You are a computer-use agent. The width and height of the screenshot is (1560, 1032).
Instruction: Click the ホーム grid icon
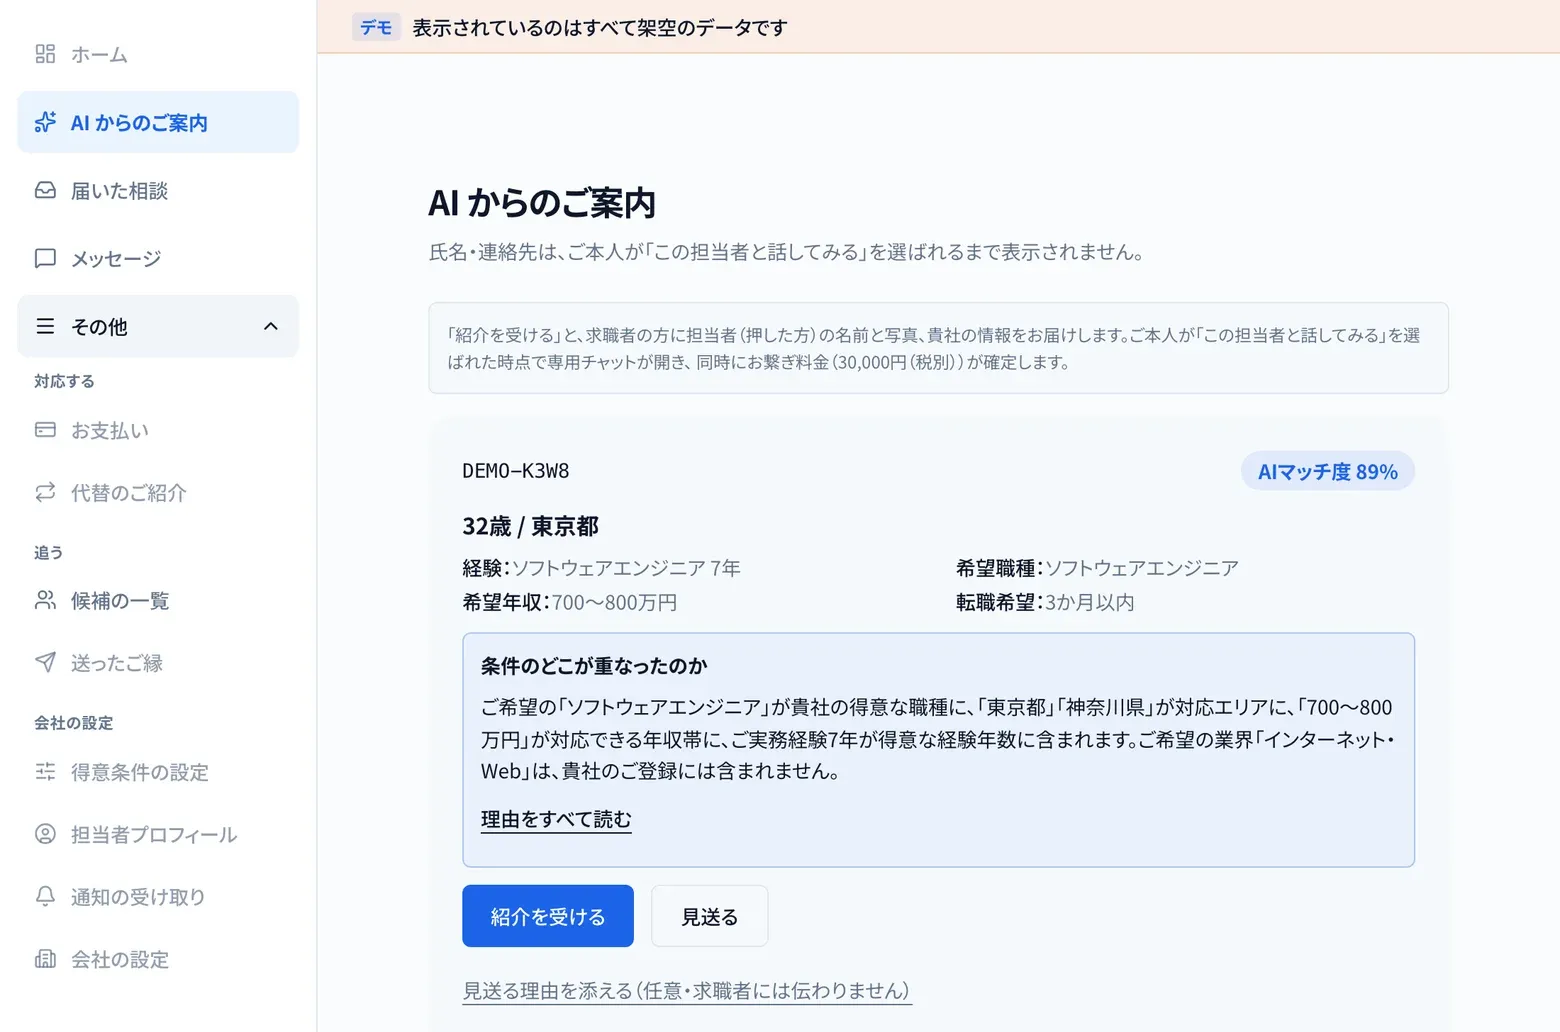coord(45,54)
